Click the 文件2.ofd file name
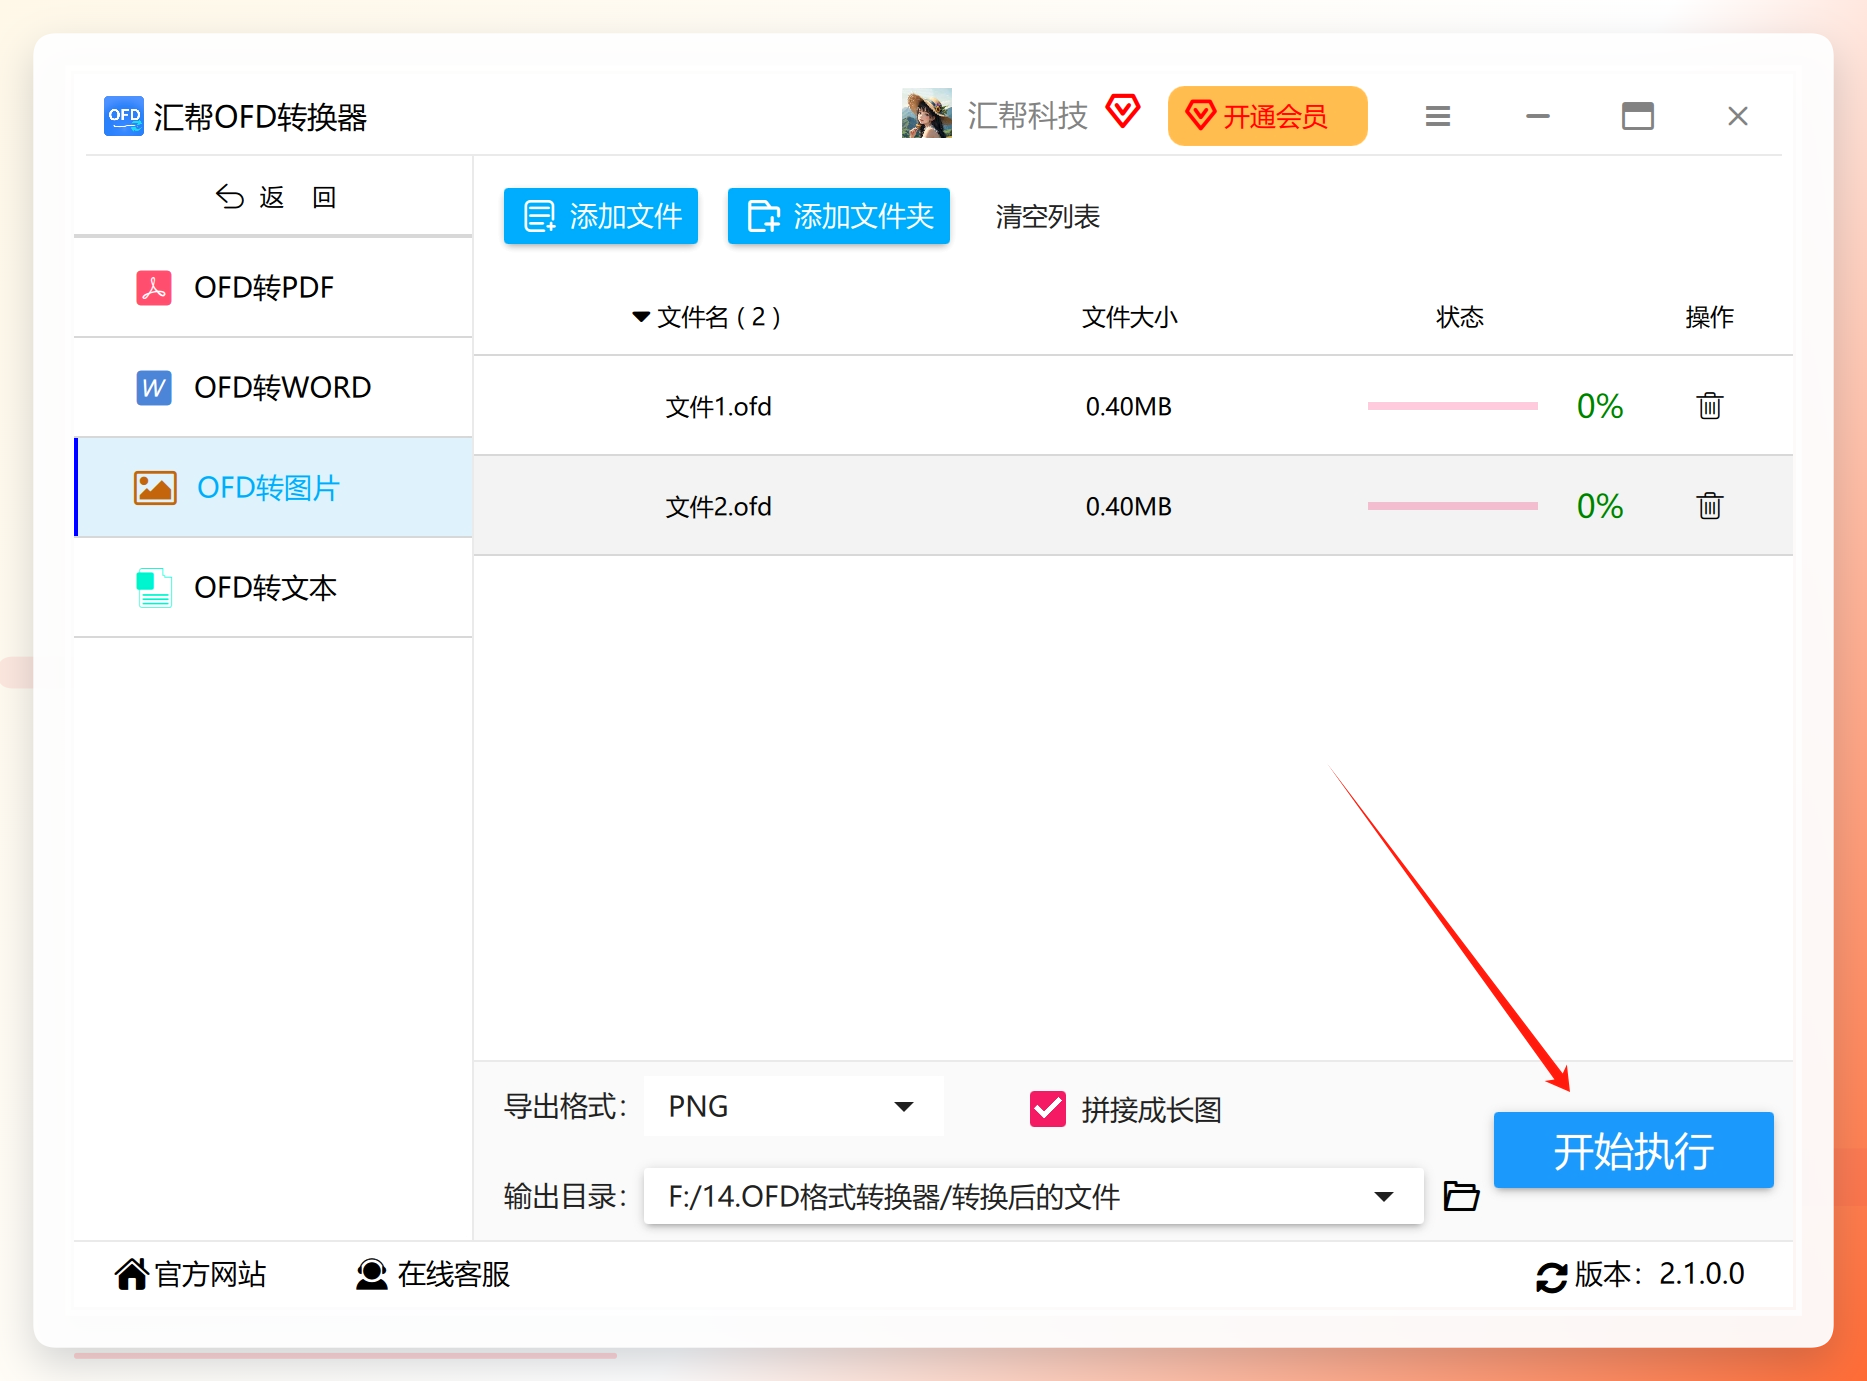The image size is (1867, 1381). tap(719, 507)
